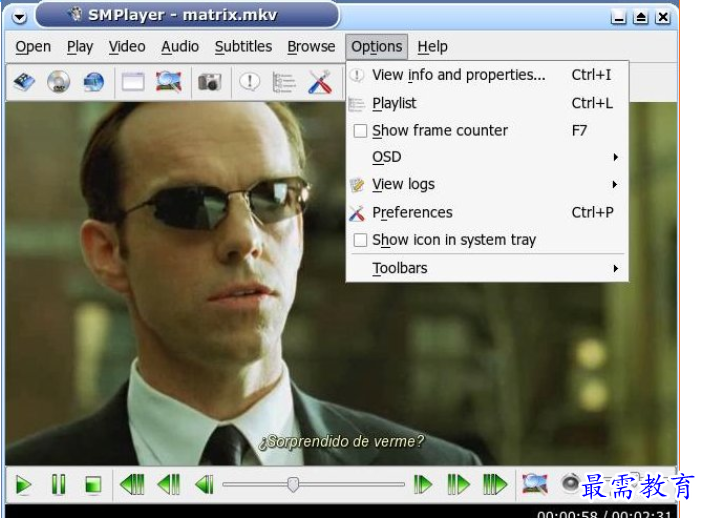Enable Show icon in system tray

pyautogui.click(x=360, y=240)
